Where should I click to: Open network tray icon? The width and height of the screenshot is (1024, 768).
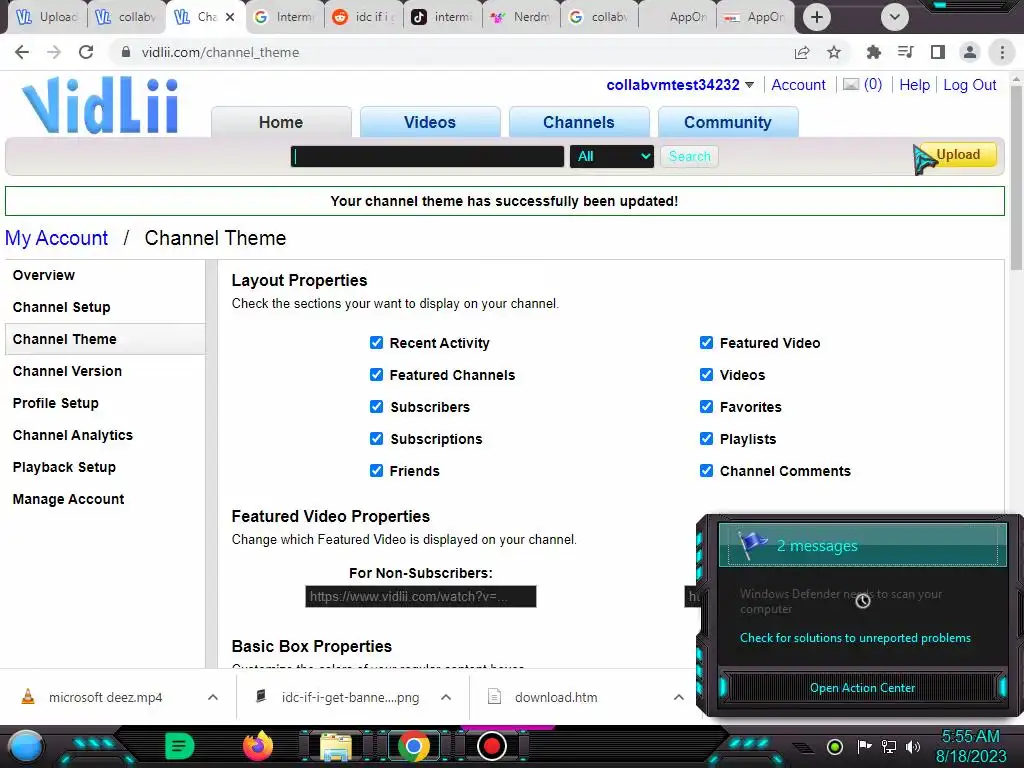pyautogui.click(x=889, y=746)
